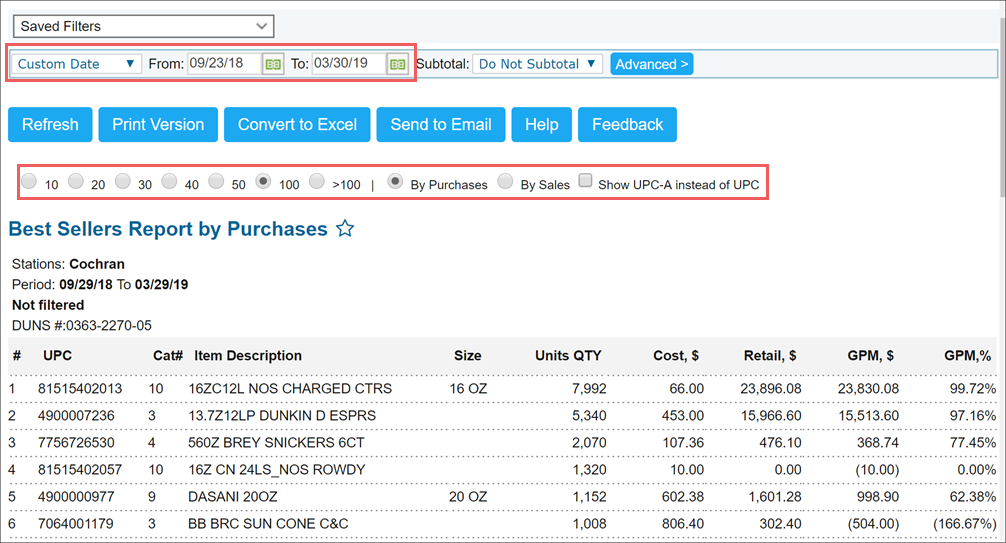Screen dimensions: 1006x543
Task: Click UPC 81515402013 in row 1
Action: click(80, 389)
